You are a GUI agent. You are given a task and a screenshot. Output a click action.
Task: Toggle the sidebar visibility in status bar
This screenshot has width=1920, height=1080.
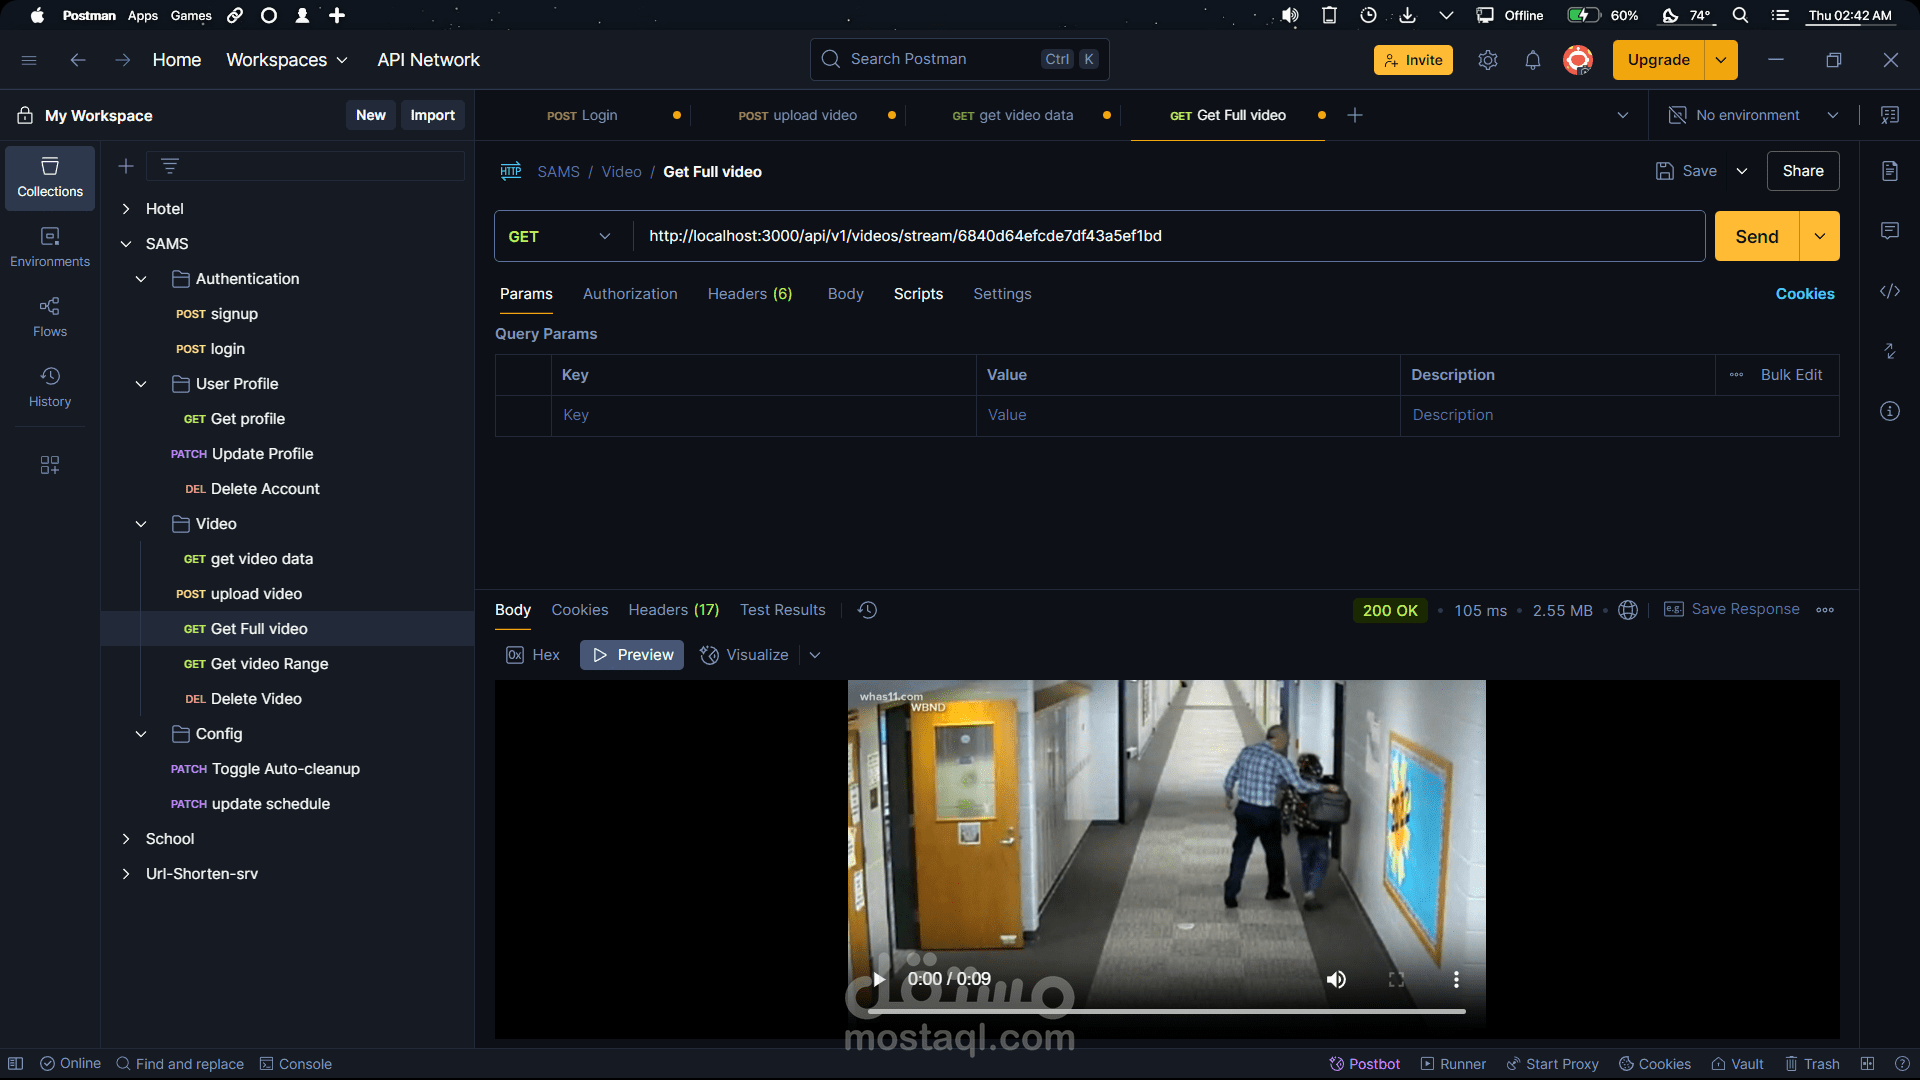tap(16, 1064)
